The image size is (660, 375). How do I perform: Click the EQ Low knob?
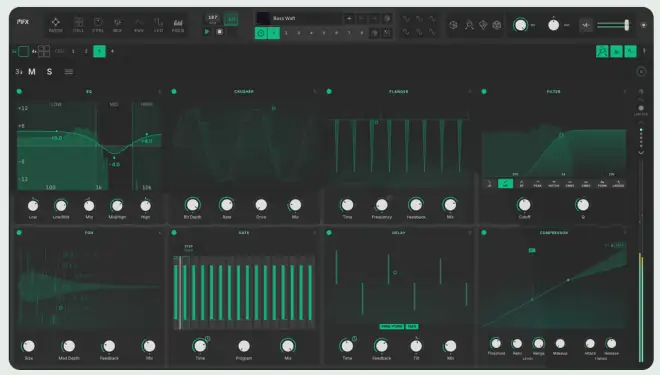pyautogui.click(x=33, y=206)
